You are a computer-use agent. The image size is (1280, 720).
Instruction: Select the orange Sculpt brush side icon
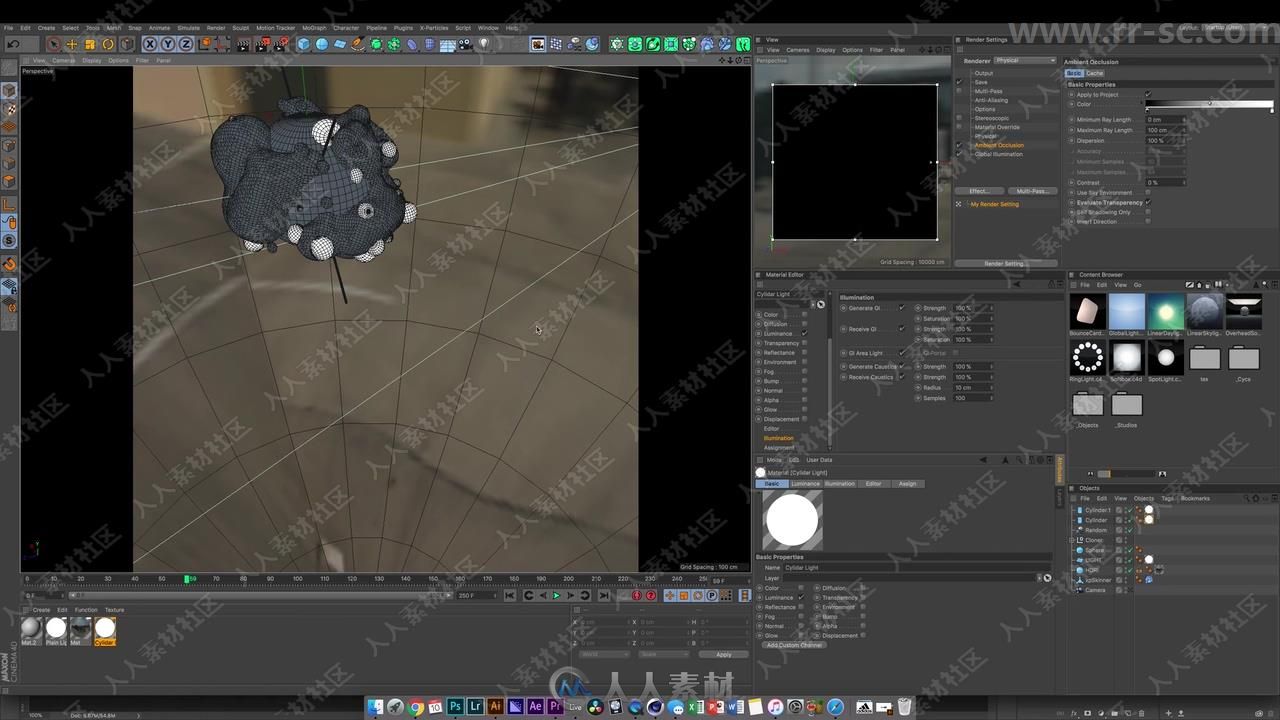pyautogui.click(x=9, y=265)
